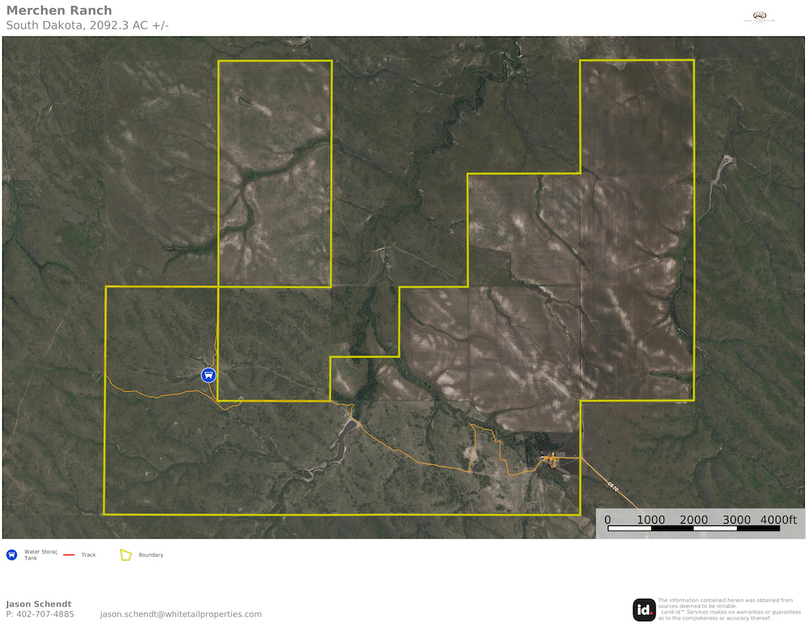
Task: Click the orange Track legend line
Action: 70,554
